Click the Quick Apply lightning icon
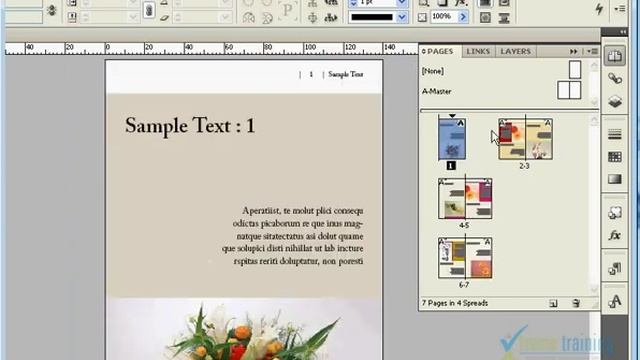Image resolution: width=640 pixels, height=360 pixels. click(599, 9)
